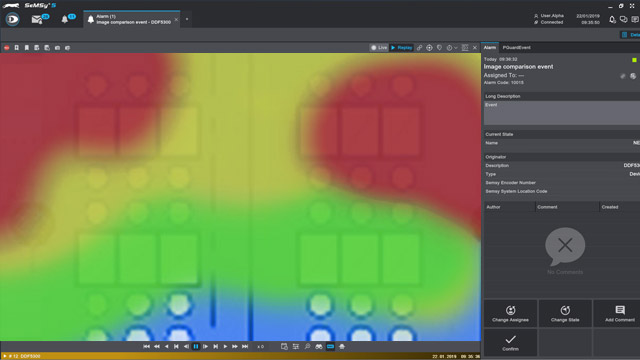Viewport: 640px width, 360px height.
Task: Expand the track entry #12 DDF5300 arrow
Action: point(5,356)
